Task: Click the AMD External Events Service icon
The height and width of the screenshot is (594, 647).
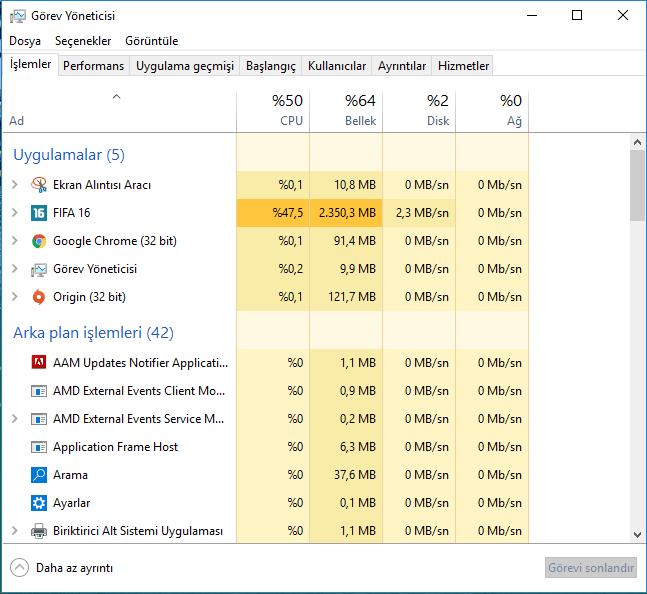Action: [39, 419]
